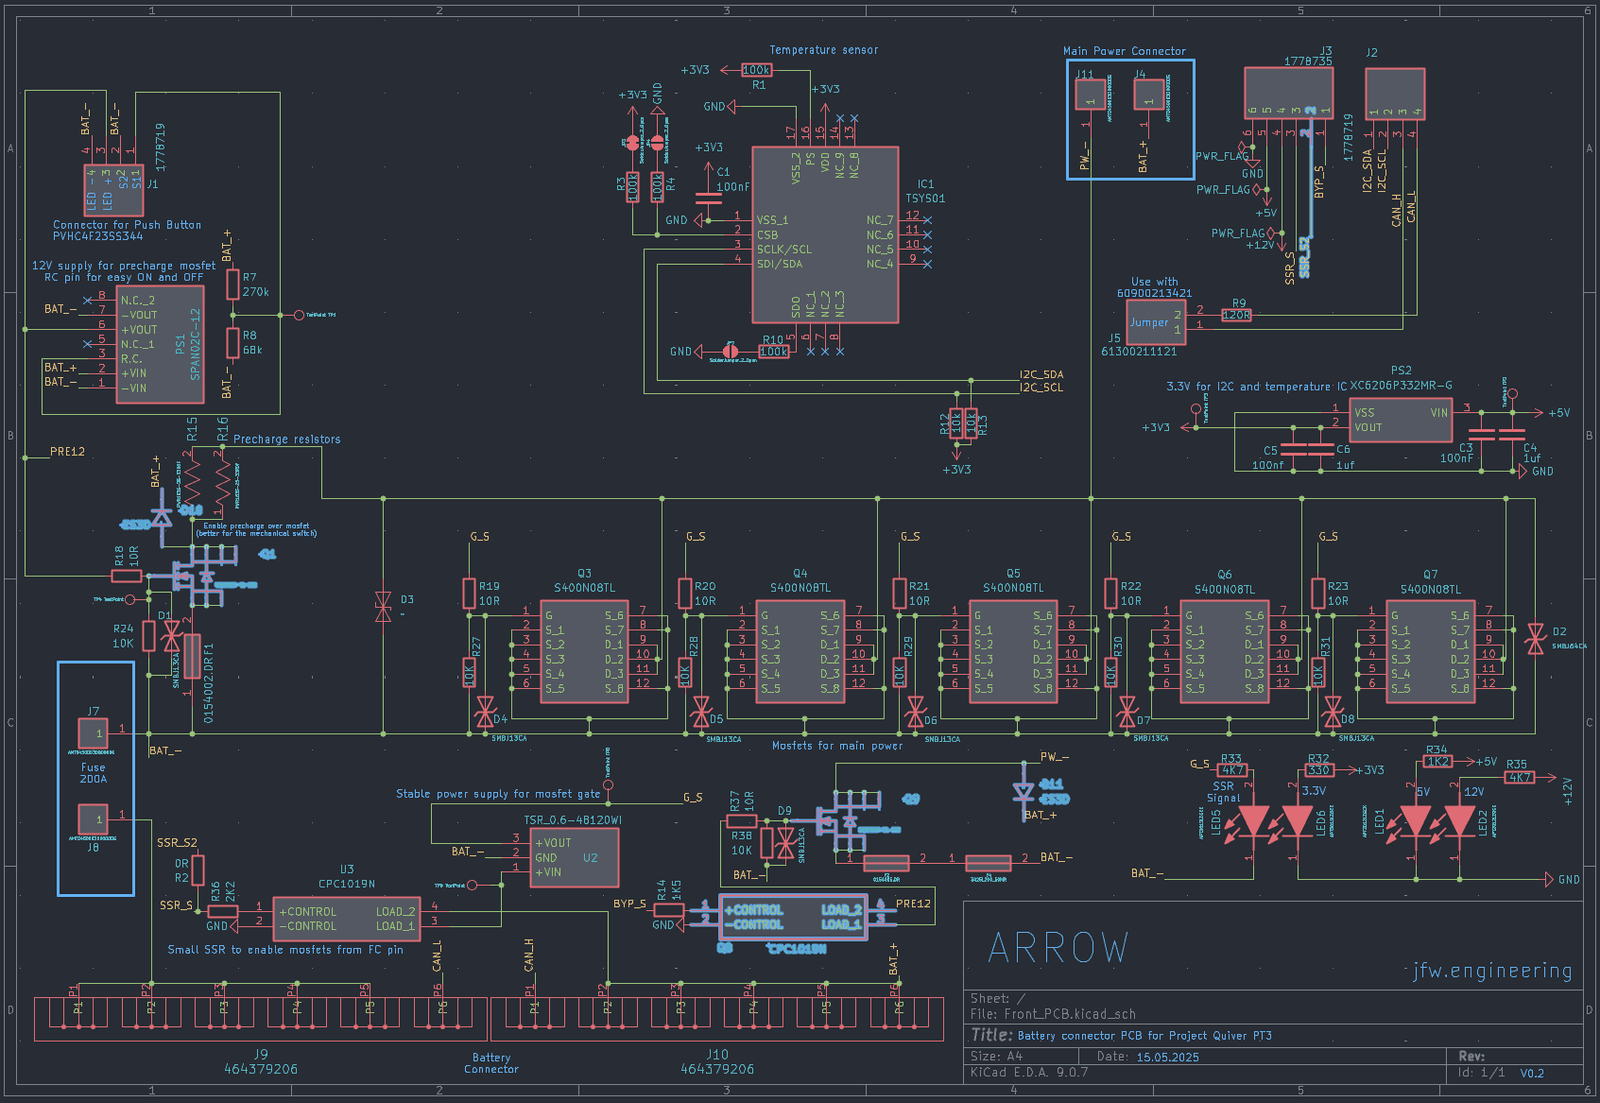Select MOSFET Q6 S400N08TL symbol
The height and width of the screenshot is (1103, 1600).
1224,652
